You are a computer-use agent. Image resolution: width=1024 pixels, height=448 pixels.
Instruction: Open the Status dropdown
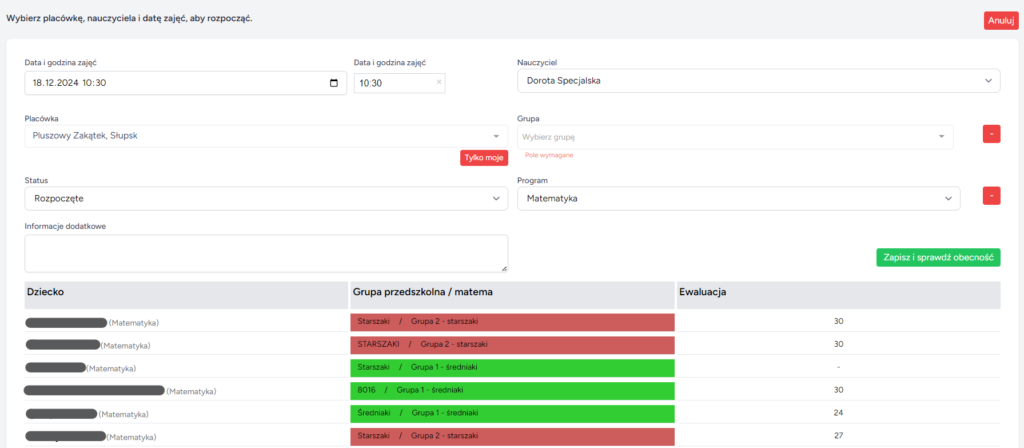[x=266, y=198]
